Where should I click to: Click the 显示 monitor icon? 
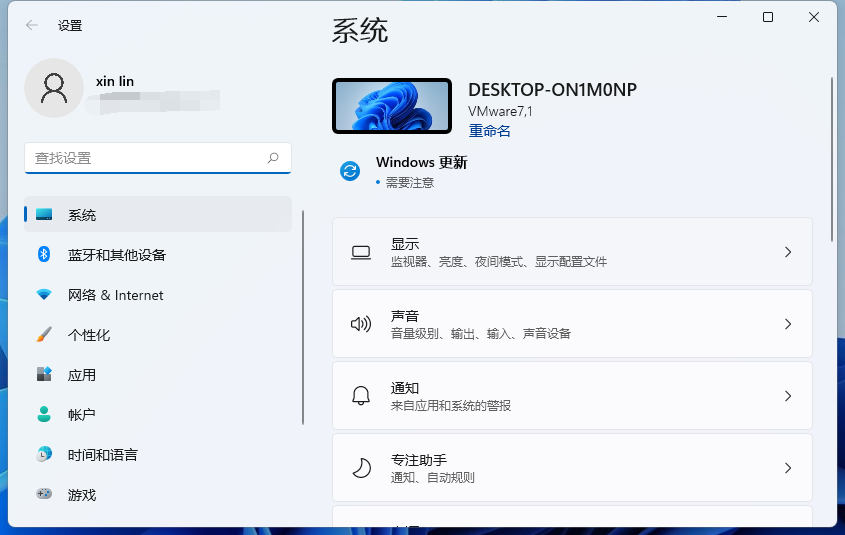point(361,253)
